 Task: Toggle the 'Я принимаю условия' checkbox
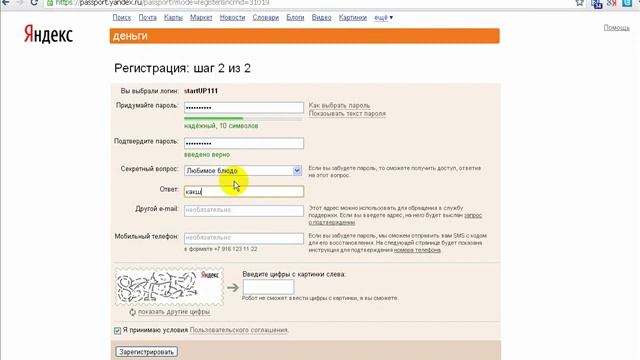(118, 331)
